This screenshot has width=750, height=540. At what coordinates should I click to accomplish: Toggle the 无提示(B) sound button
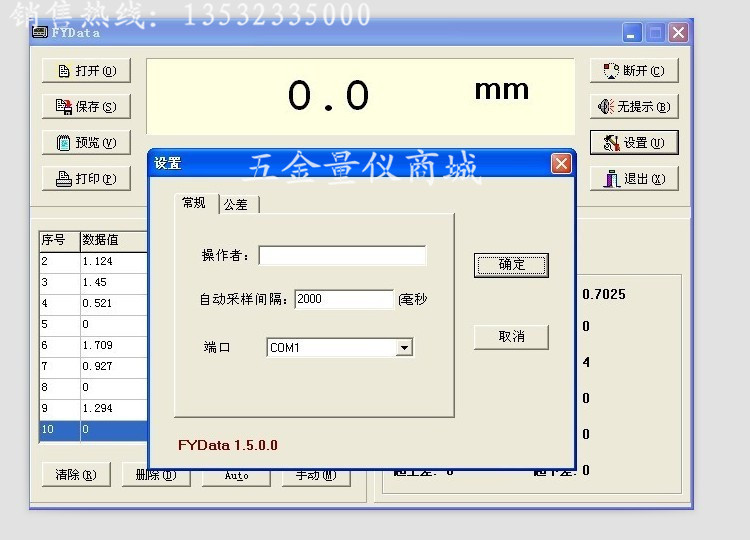634,107
